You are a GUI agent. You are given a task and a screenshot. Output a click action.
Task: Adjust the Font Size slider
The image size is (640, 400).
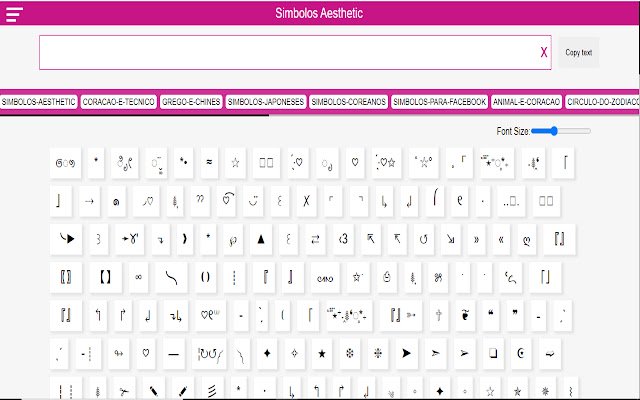(x=561, y=131)
